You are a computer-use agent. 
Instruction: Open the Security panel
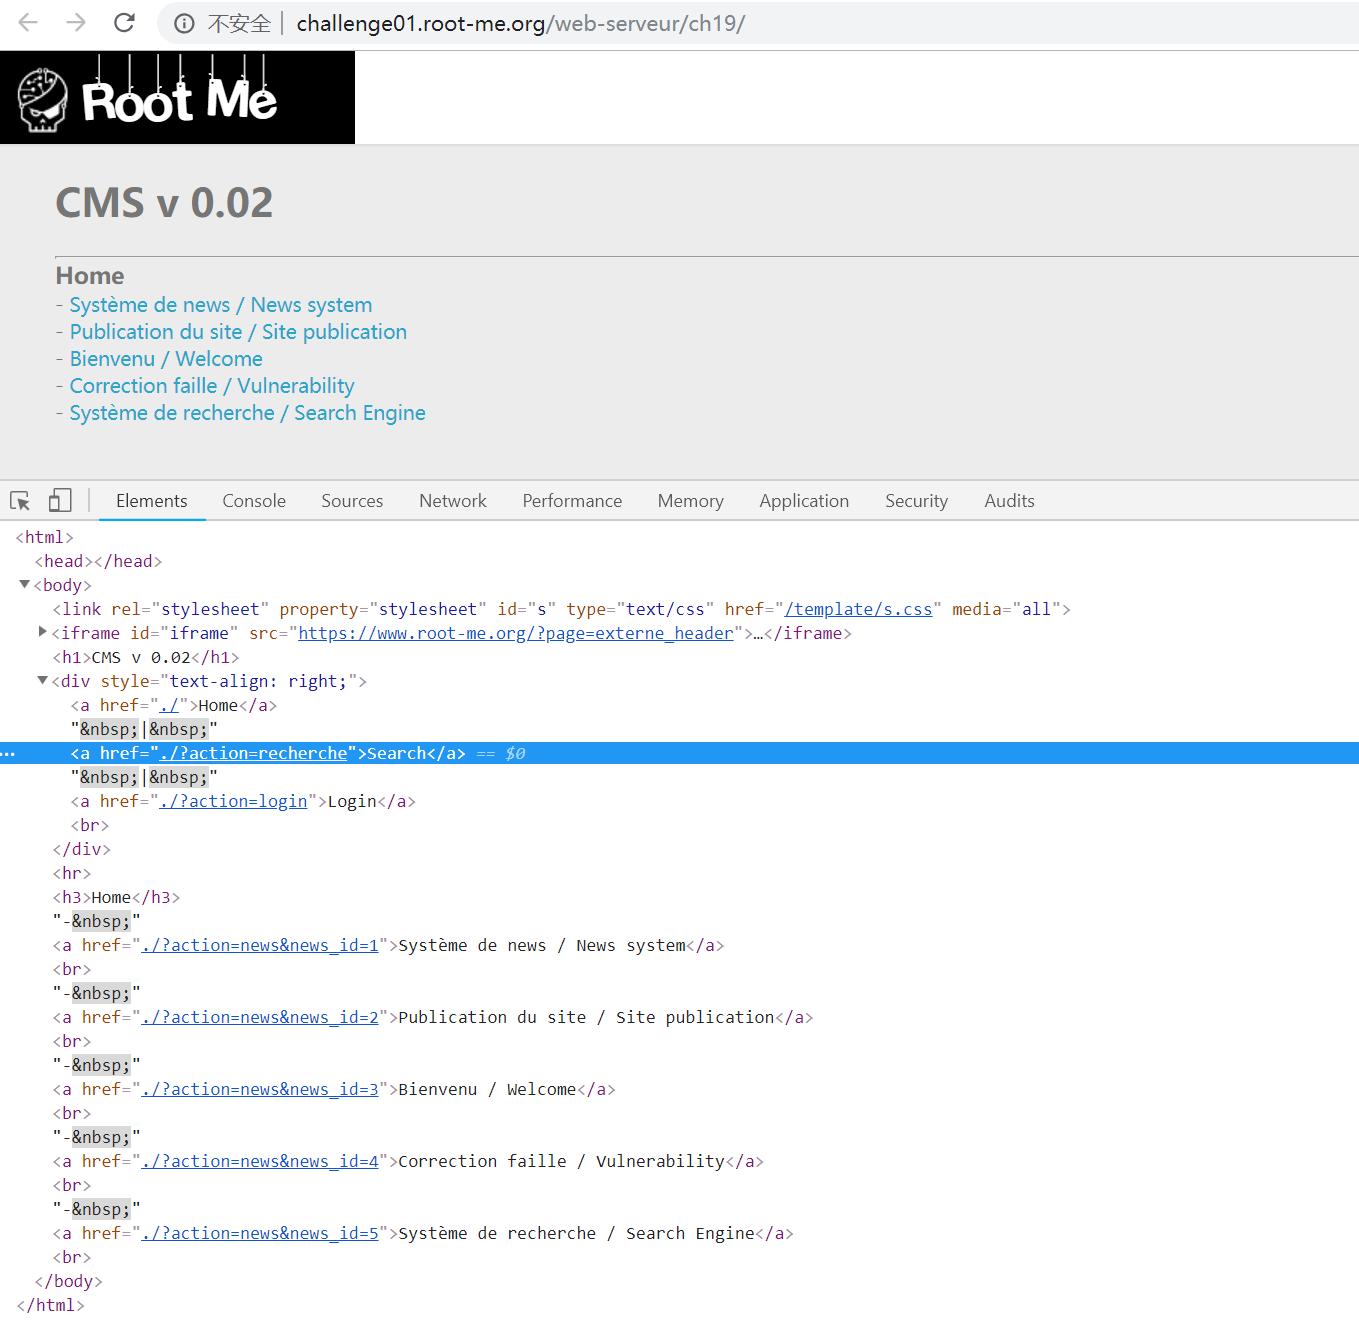tap(916, 500)
